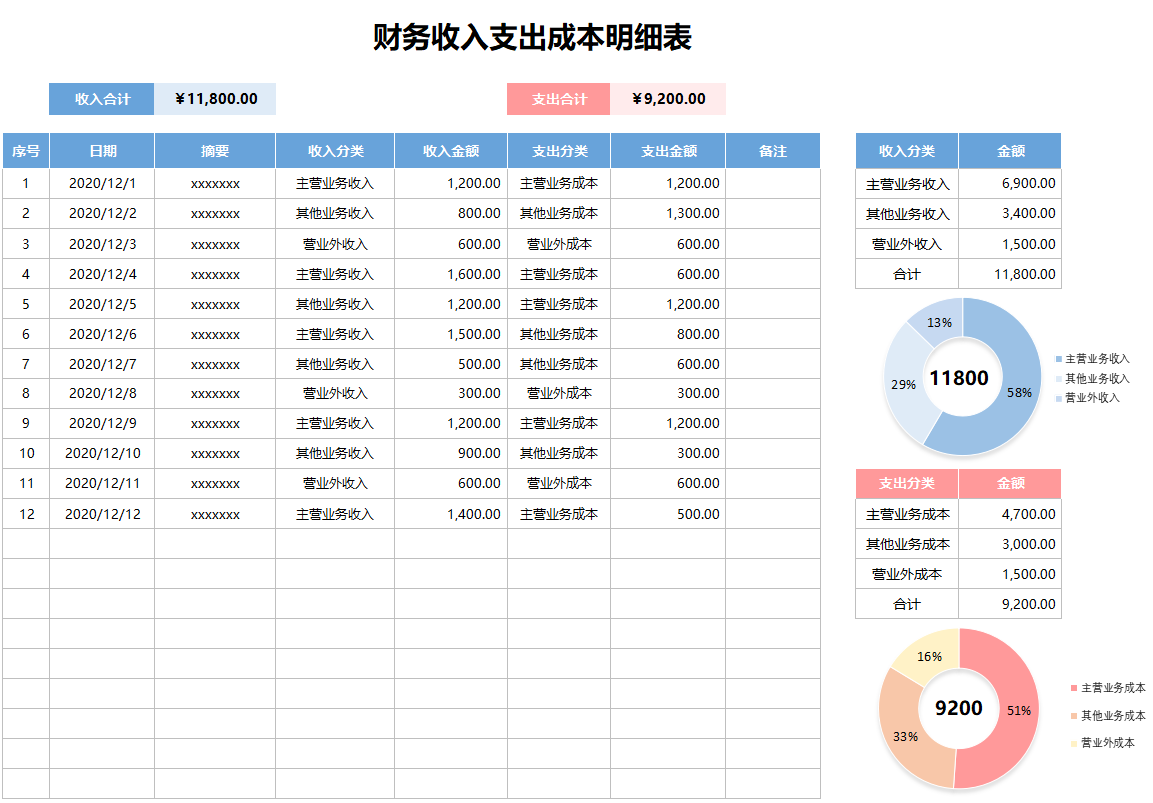Select expense amount 800.00 in row 6
Image resolution: width=1153 pixels, height=803 pixels.
tap(668, 334)
